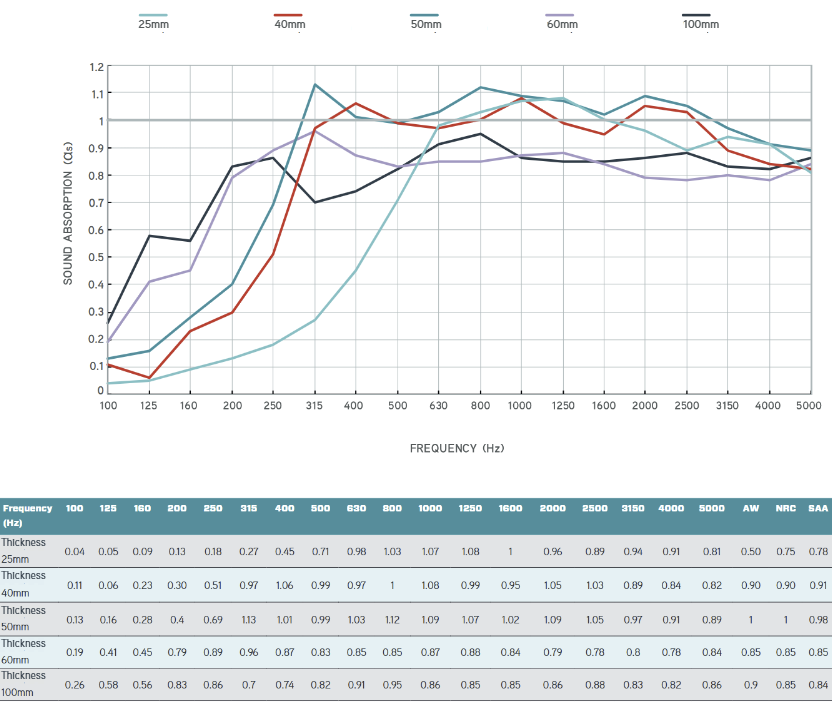The height and width of the screenshot is (727, 832).
Task: Select the SAA column header
Action: (x=817, y=509)
